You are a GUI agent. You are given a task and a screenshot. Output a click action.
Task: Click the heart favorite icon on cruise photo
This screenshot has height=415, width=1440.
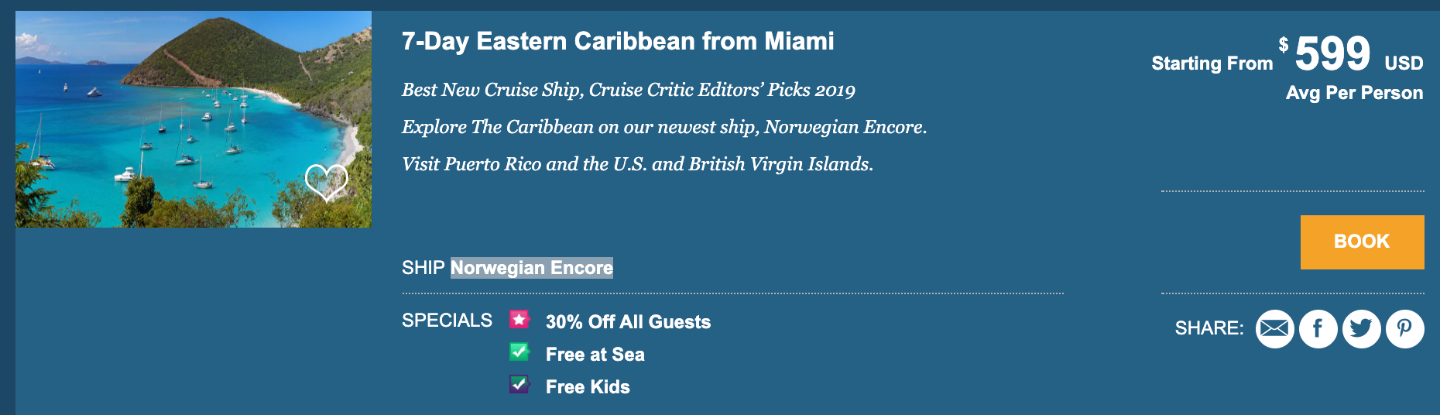point(326,182)
